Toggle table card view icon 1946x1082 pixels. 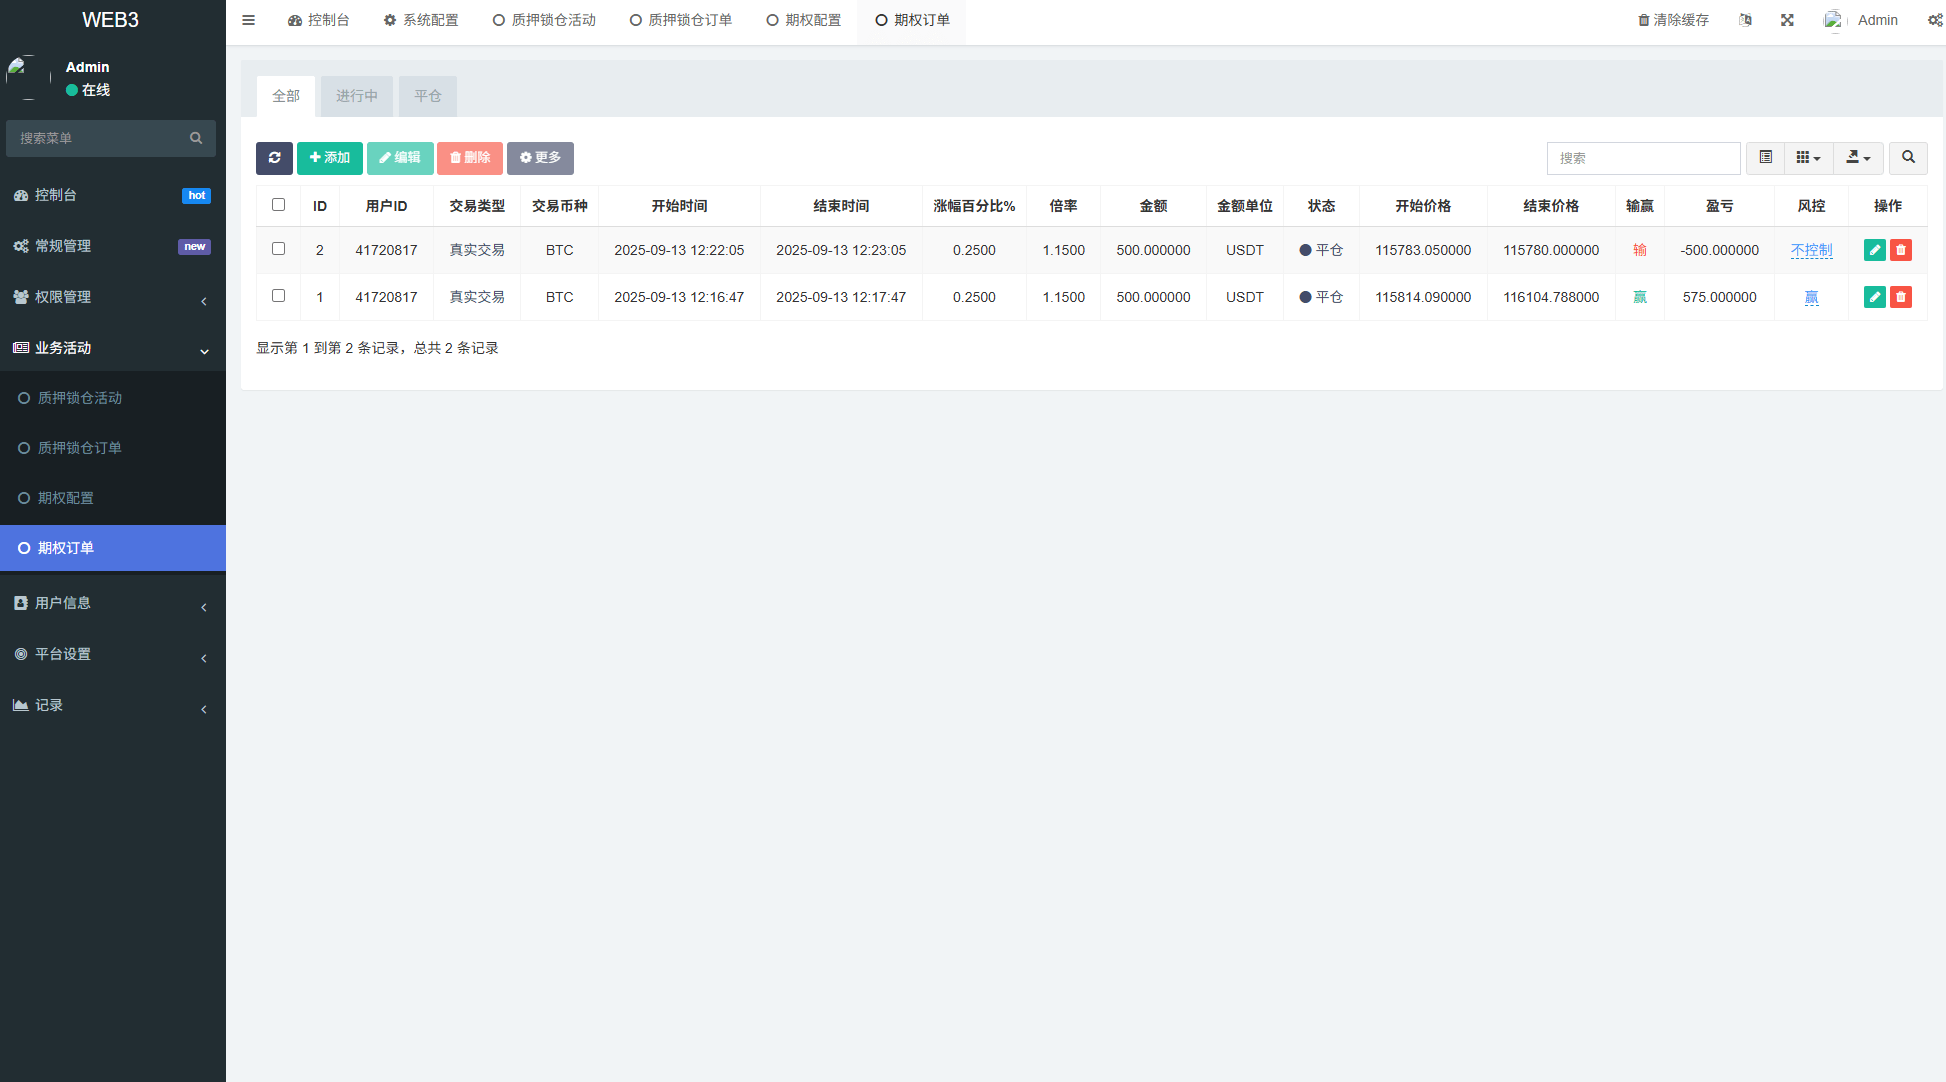click(x=1765, y=158)
